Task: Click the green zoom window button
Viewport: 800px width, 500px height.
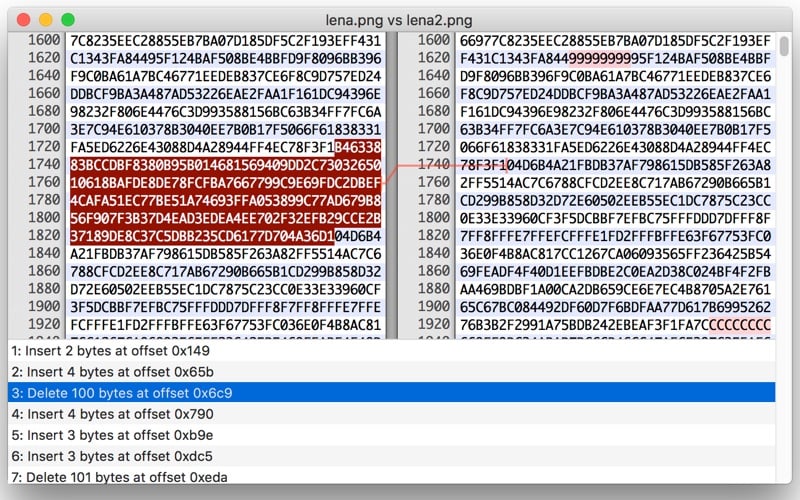Action: click(x=68, y=20)
